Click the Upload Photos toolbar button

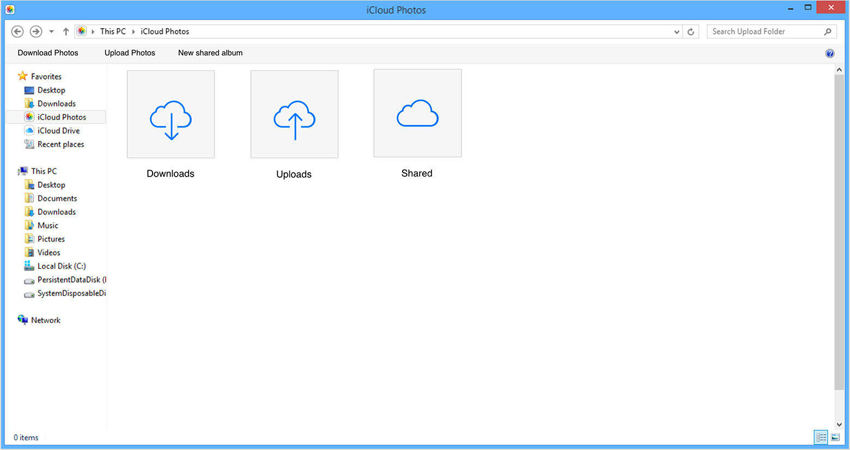(130, 53)
